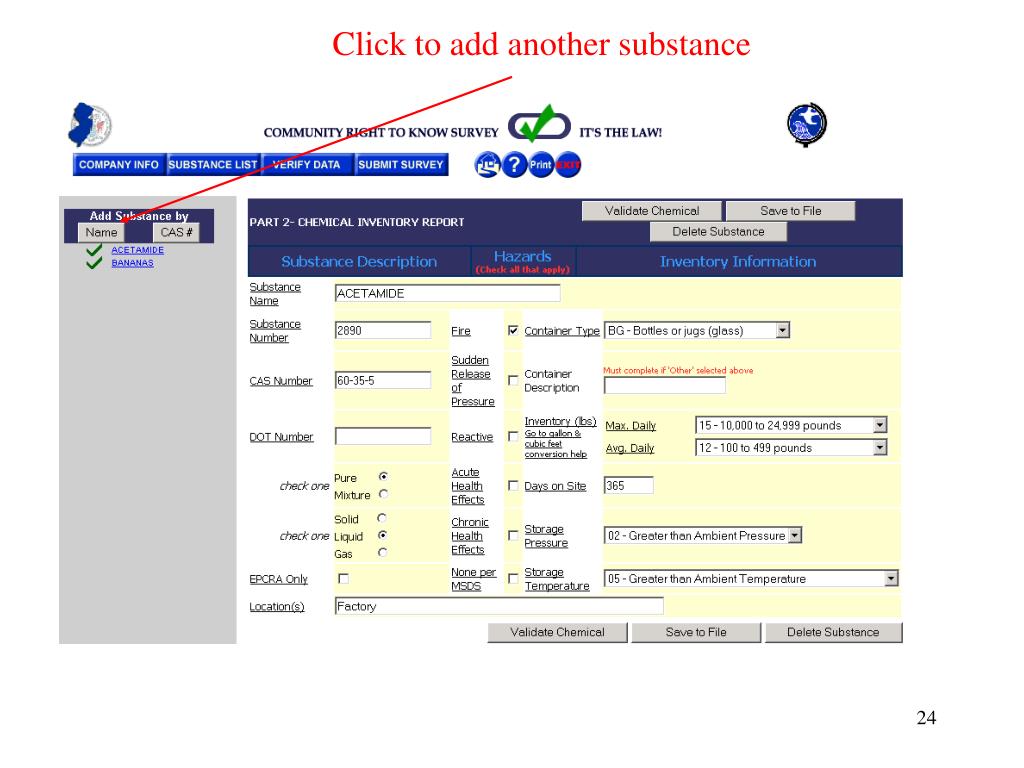Click the globe seal emblem icon
The image size is (1024, 768).
[807, 124]
